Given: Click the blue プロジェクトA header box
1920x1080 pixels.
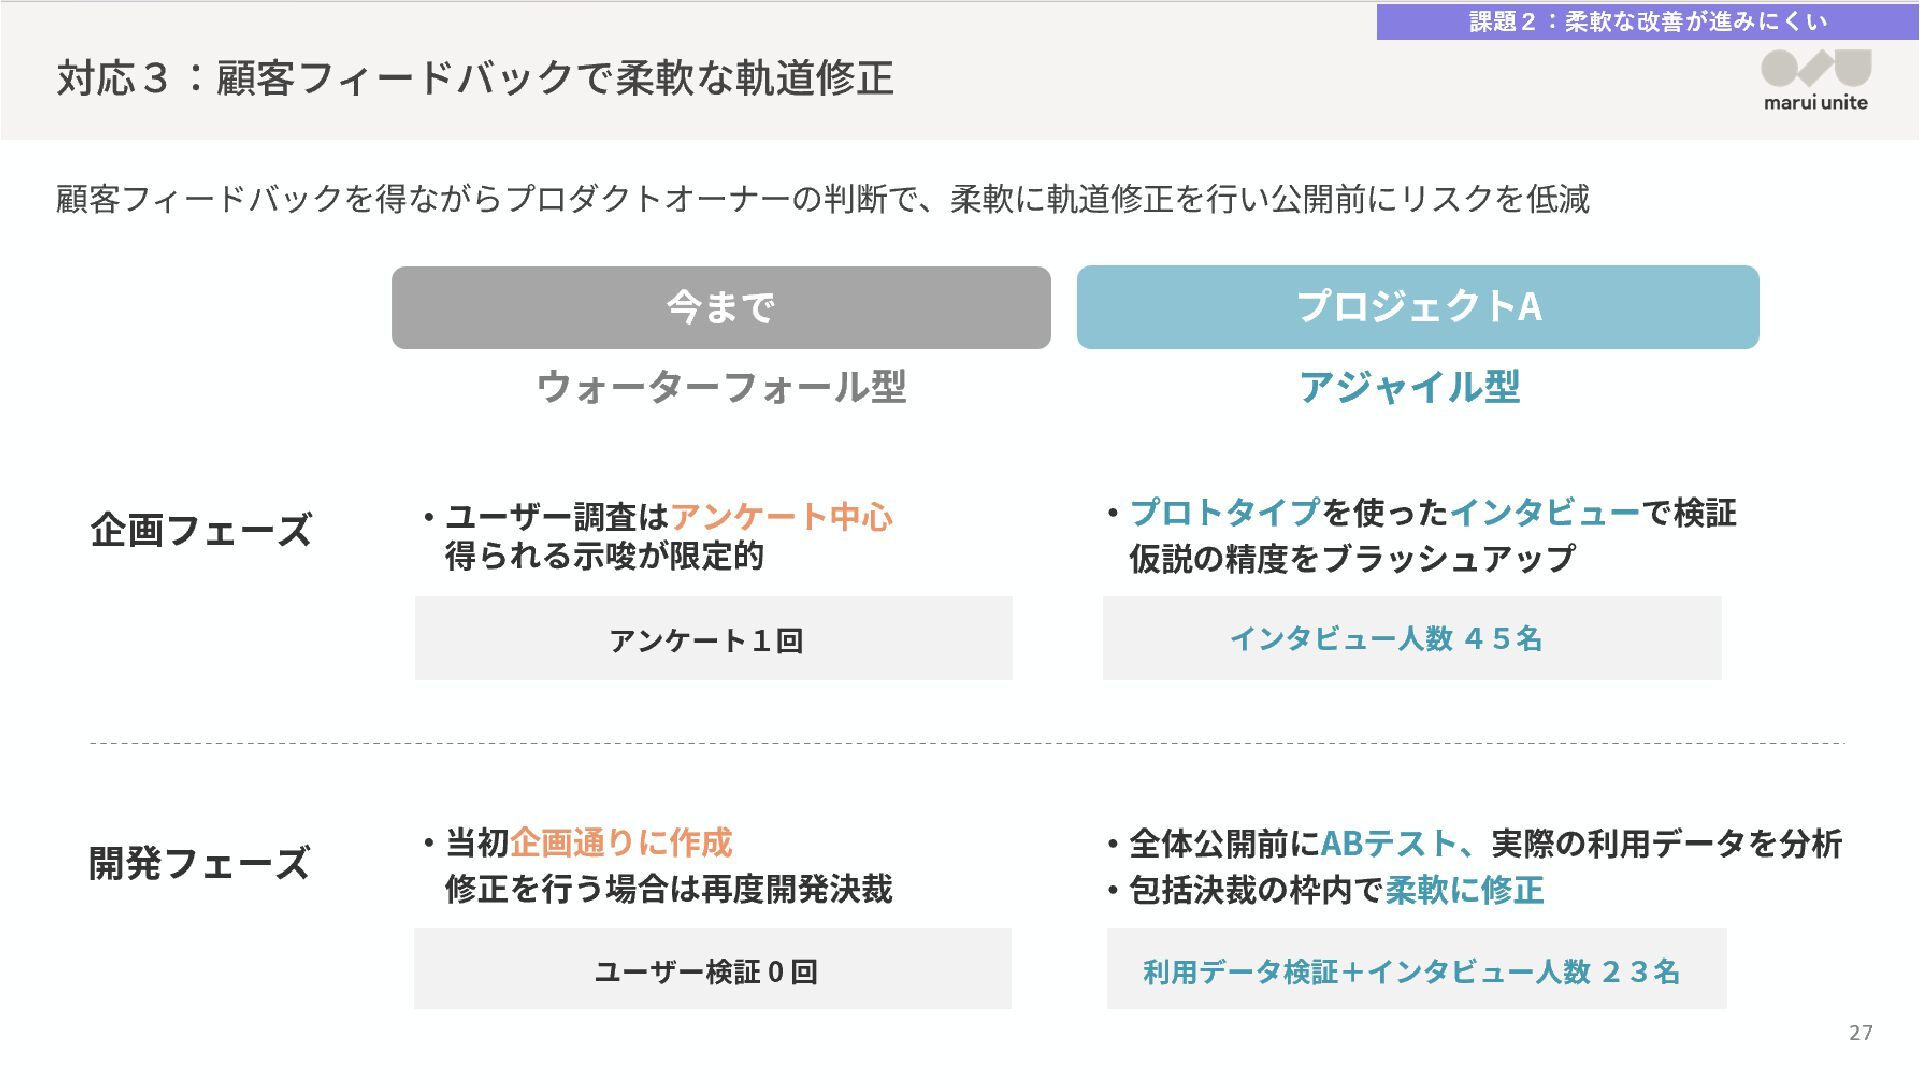Looking at the screenshot, I should point(1418,307).
